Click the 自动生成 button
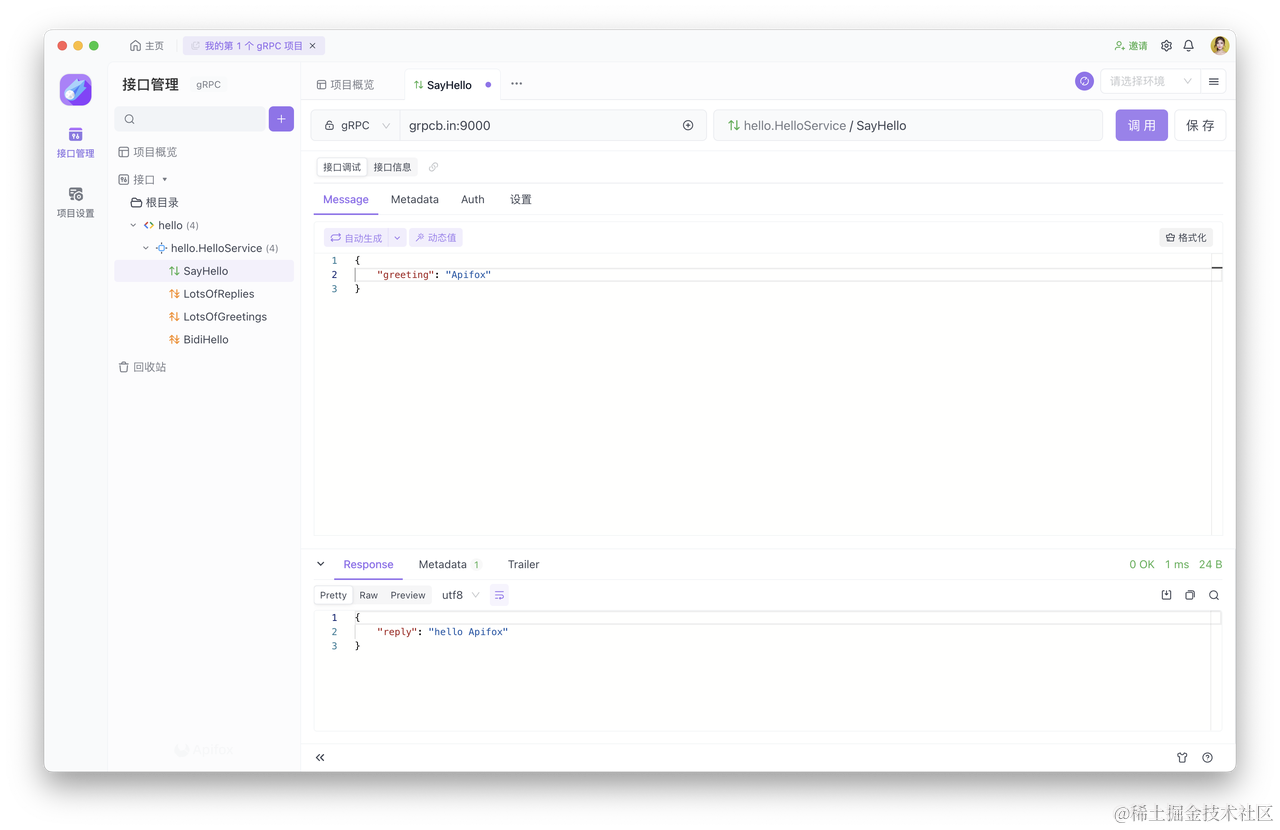Viewport: 1280px width, 830px height. 356,238
